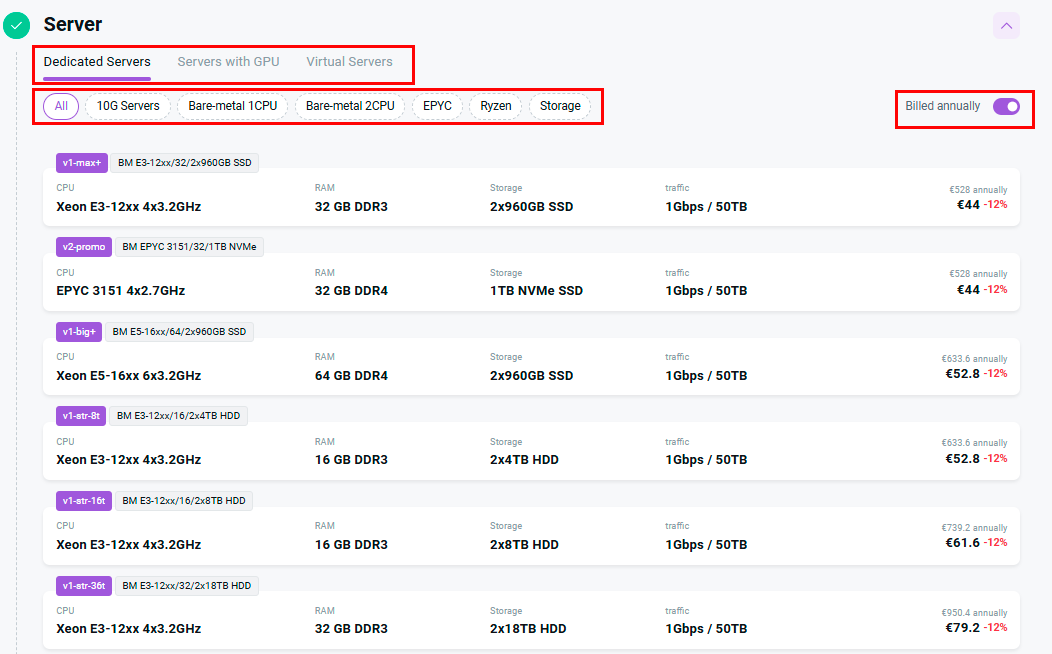Show only Ryzen servers
The image size is (1052, 654).
[495, 106]
